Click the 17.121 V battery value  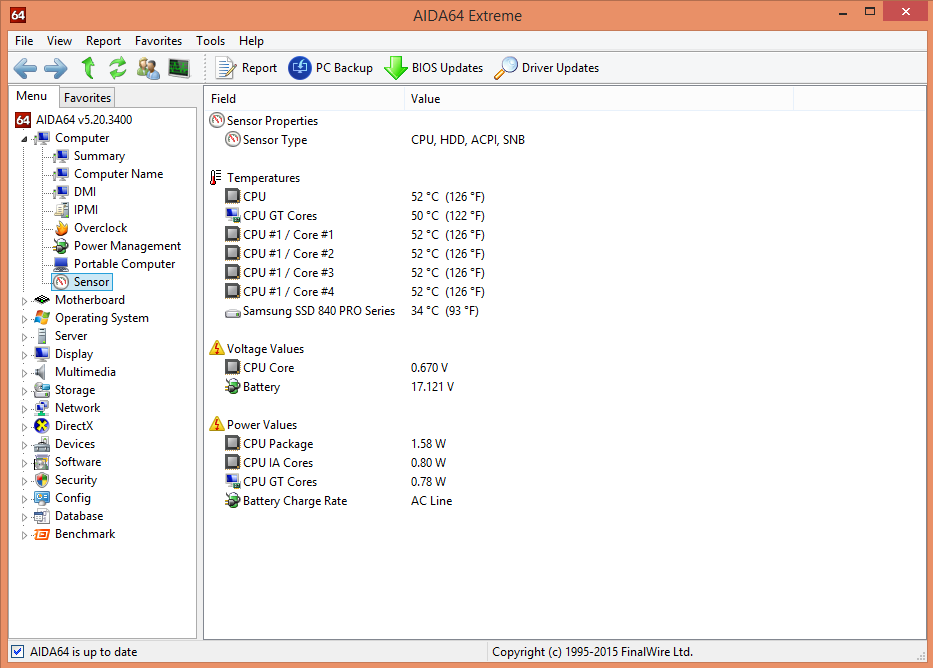coord(433,387)
